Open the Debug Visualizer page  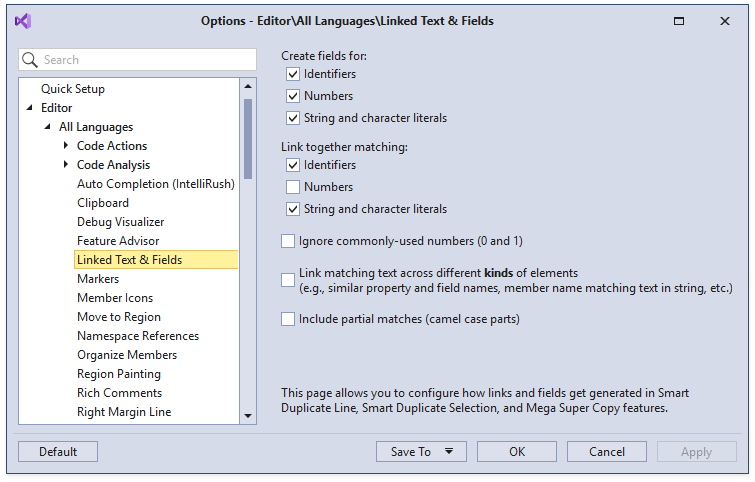(120, 222)
